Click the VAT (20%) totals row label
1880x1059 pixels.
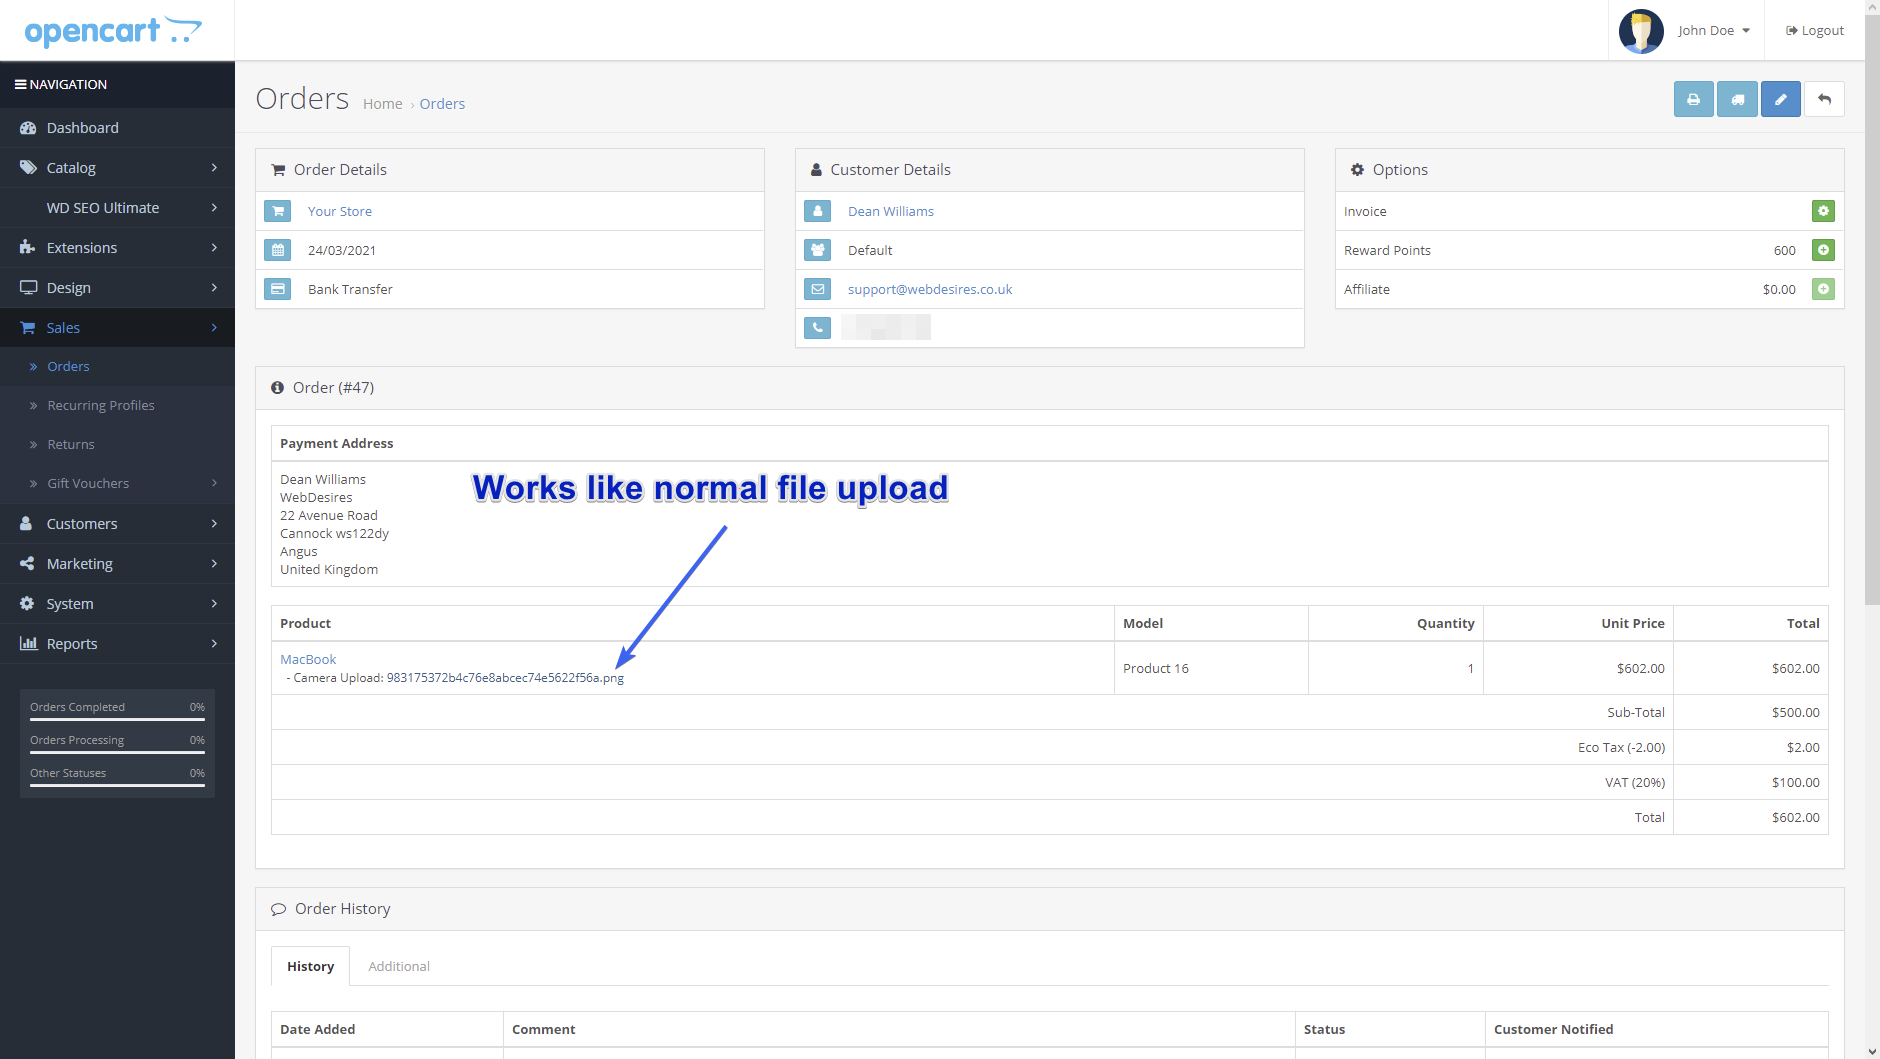point(1634,782)
